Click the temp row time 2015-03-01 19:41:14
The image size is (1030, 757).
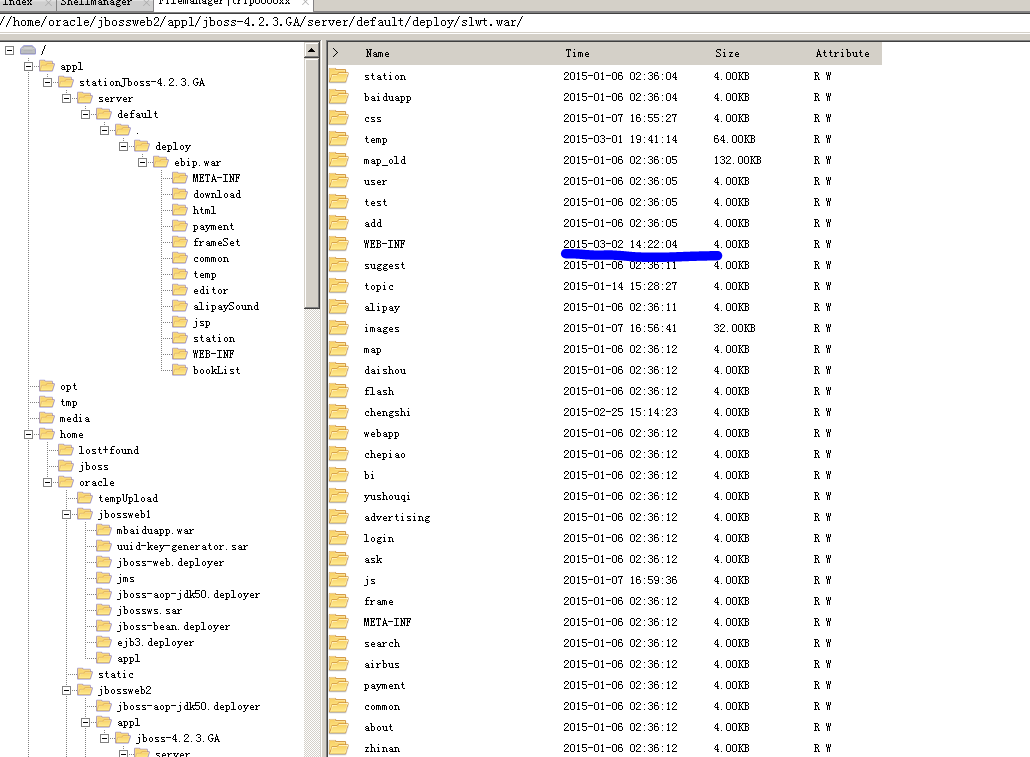620,139
